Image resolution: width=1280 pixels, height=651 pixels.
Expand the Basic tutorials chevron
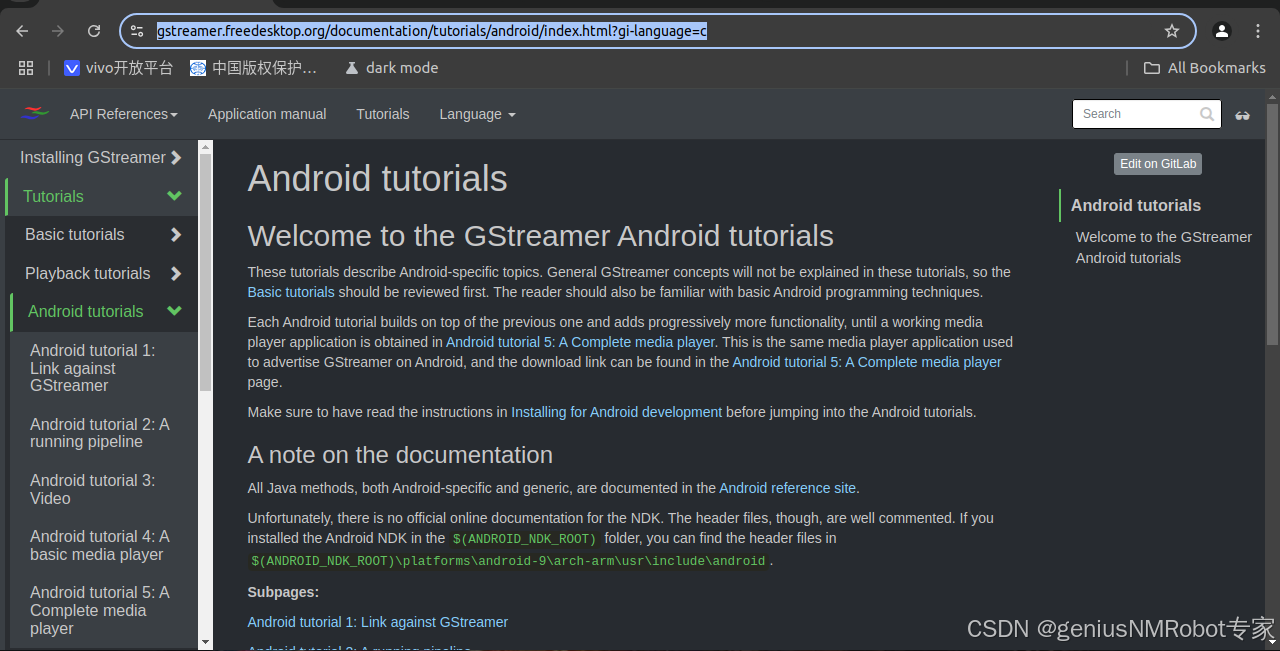pyautogui.click(x=176, y=234)
